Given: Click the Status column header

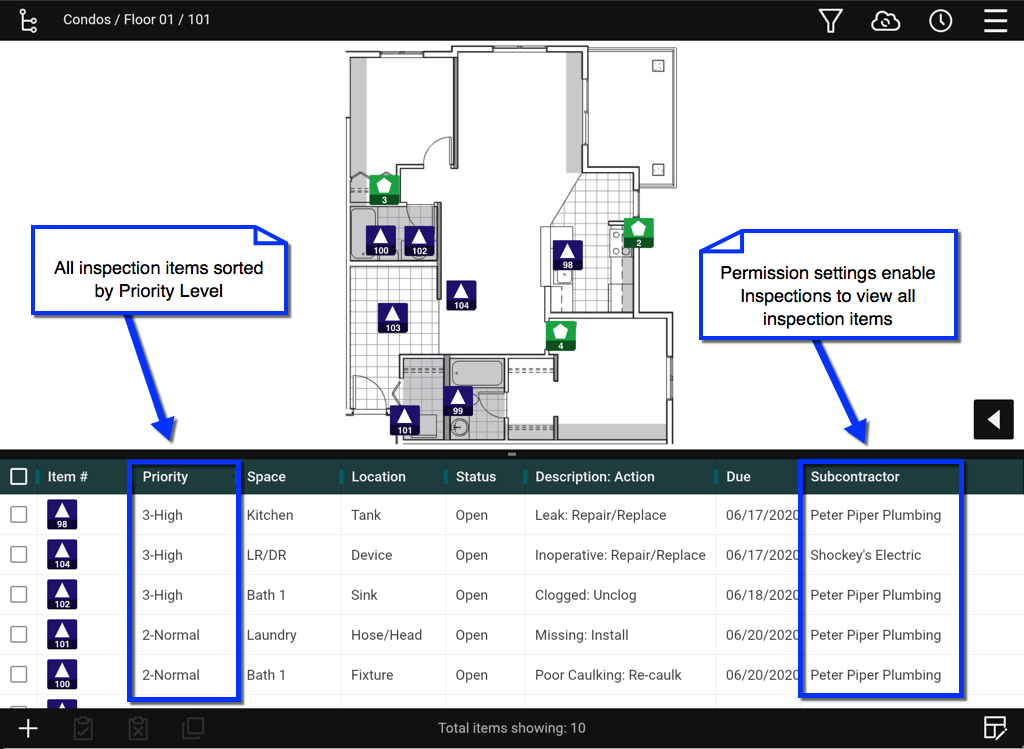Looking at the screenshot, I should [x=476, y=477].
